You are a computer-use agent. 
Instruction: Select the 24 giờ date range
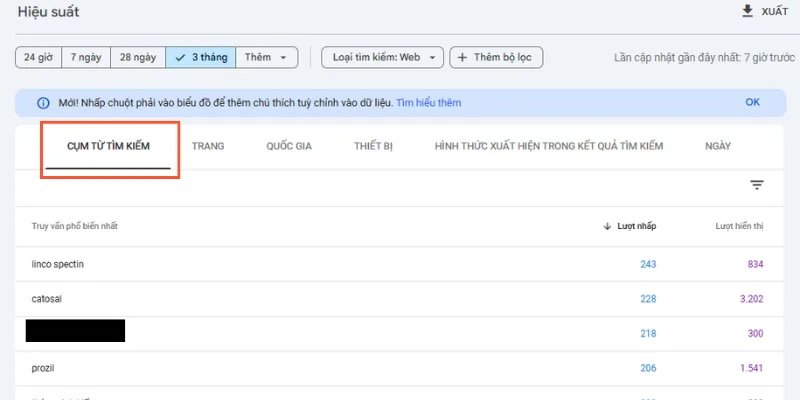pyautogui.click(x=38, y=57)
